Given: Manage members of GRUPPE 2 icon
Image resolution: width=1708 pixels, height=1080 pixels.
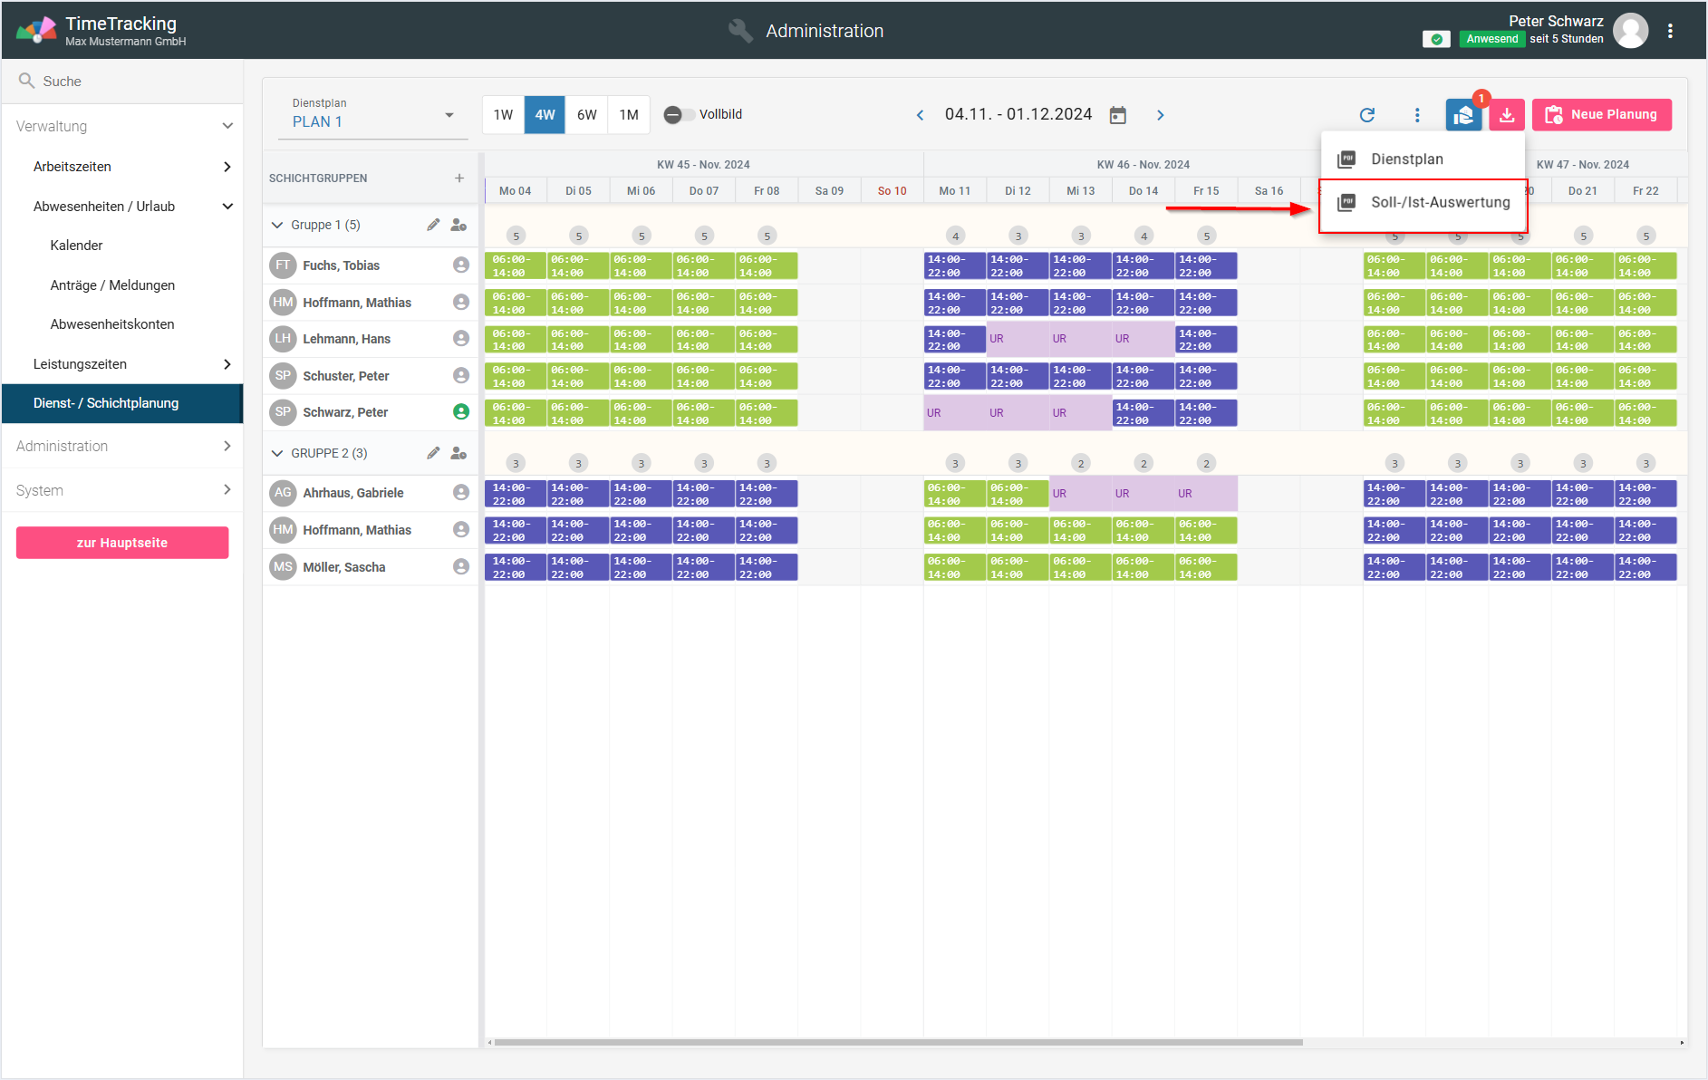Looking at the screenshot, I should [459, 453].
